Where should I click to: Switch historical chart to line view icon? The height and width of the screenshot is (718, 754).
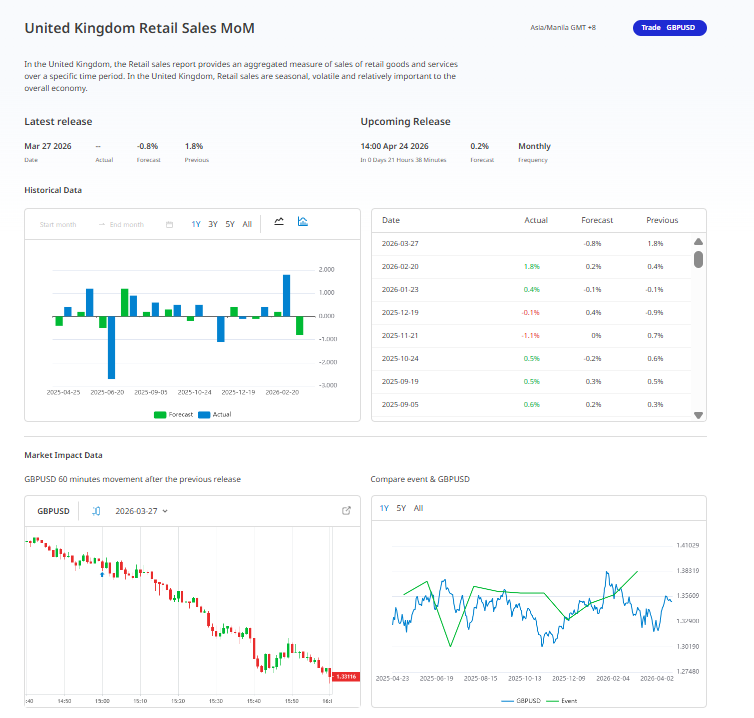click(279, 222)
